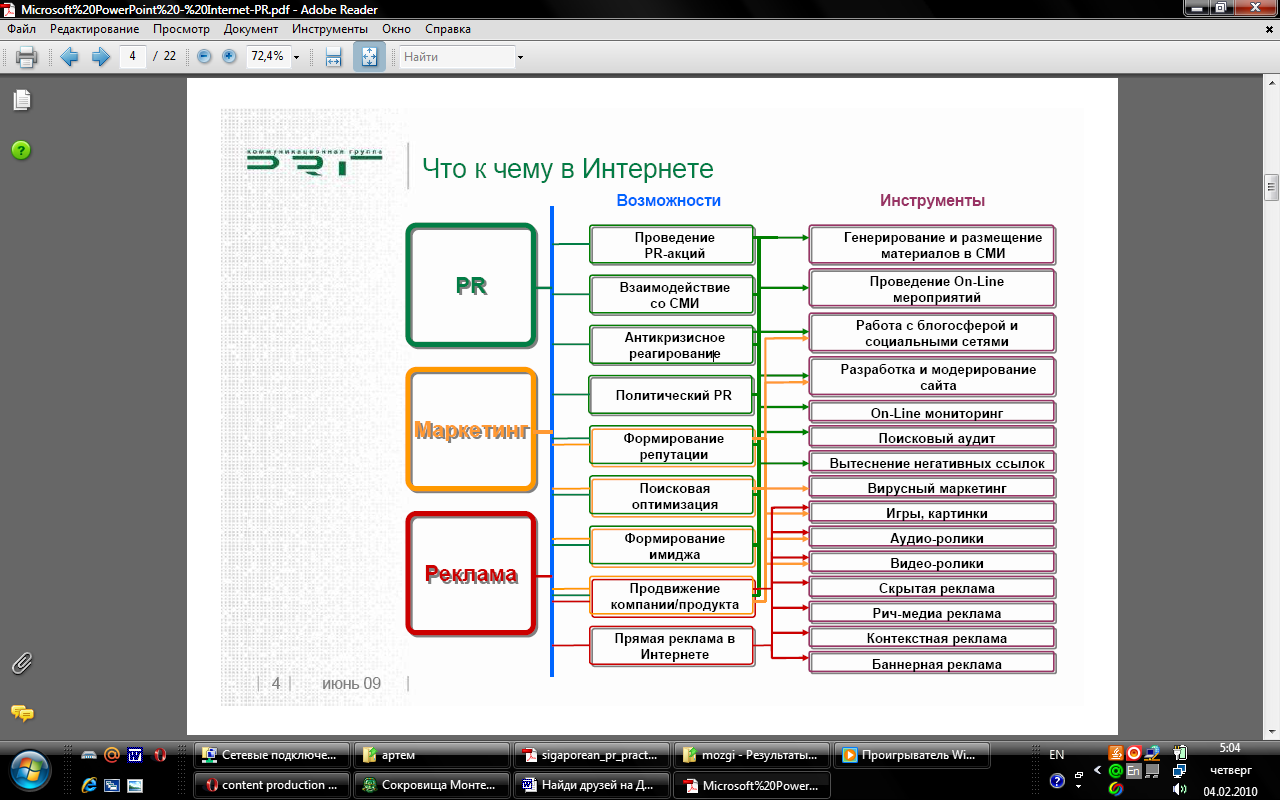Go to next page with right arrow
The height and width of the screenshot is (800, 1280).
click(100, 57)
